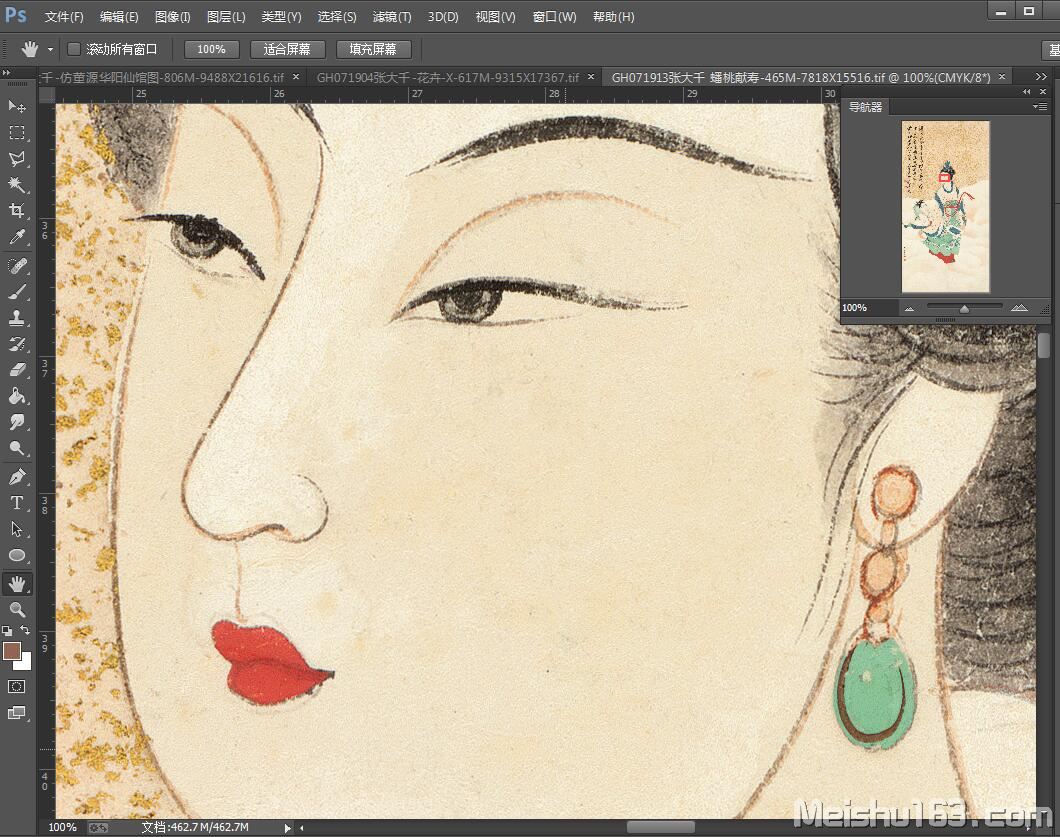Screen dimensions: 1060x837
Task: Select the 导航器 panel tab
Action: tap(865, 107)
